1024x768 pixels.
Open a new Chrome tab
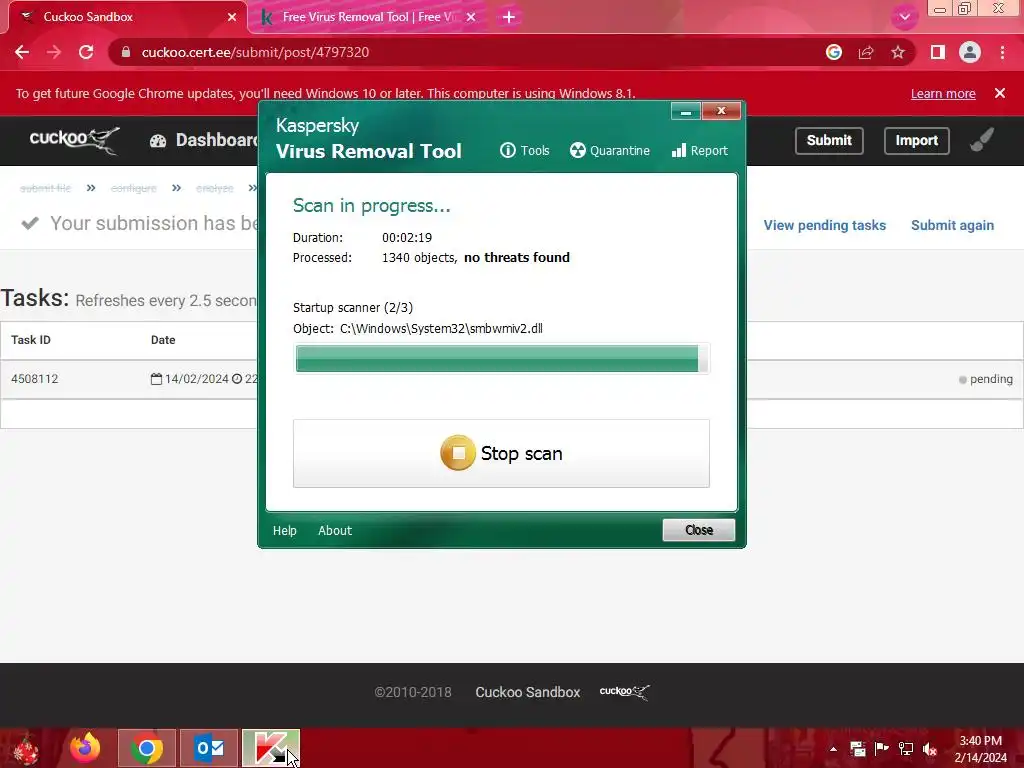click(x=509, y=18)
